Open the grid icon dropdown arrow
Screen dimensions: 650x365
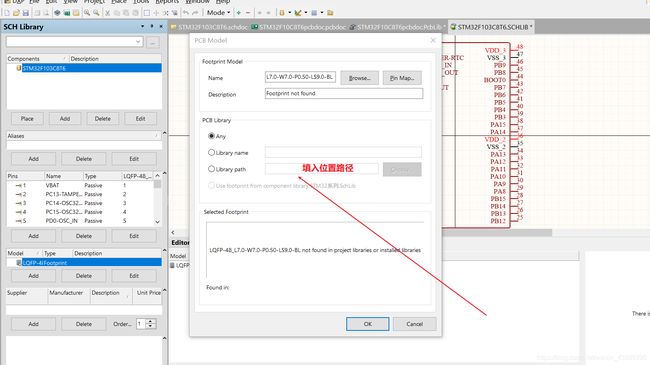pos(322,13)
